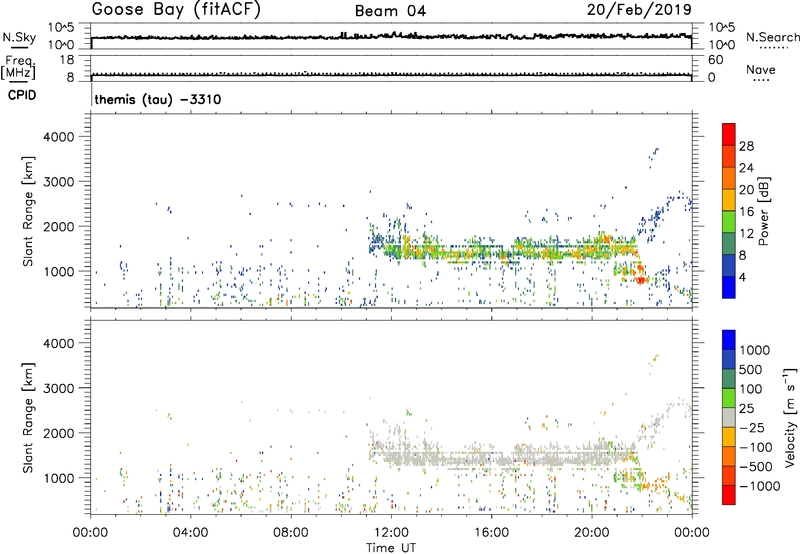Click the 'Nave' legend label
The image size is (800, 554).
pos(761,70)
